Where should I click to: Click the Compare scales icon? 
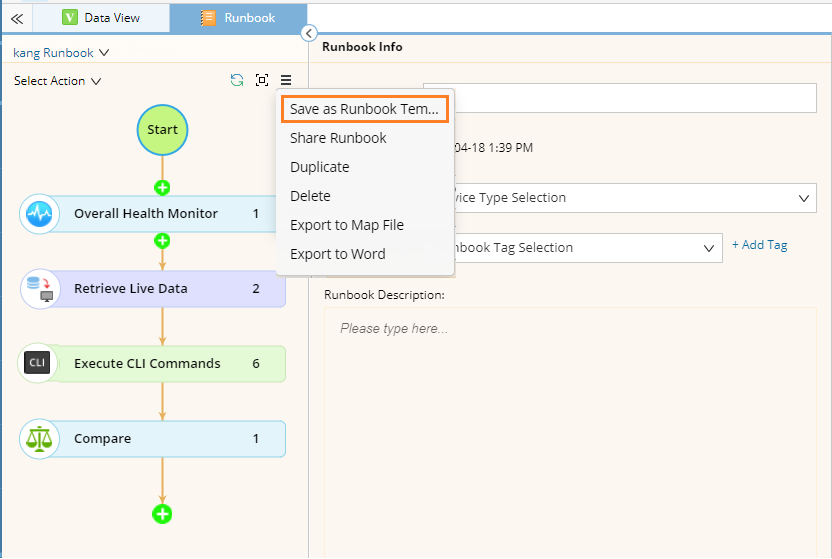38,439
